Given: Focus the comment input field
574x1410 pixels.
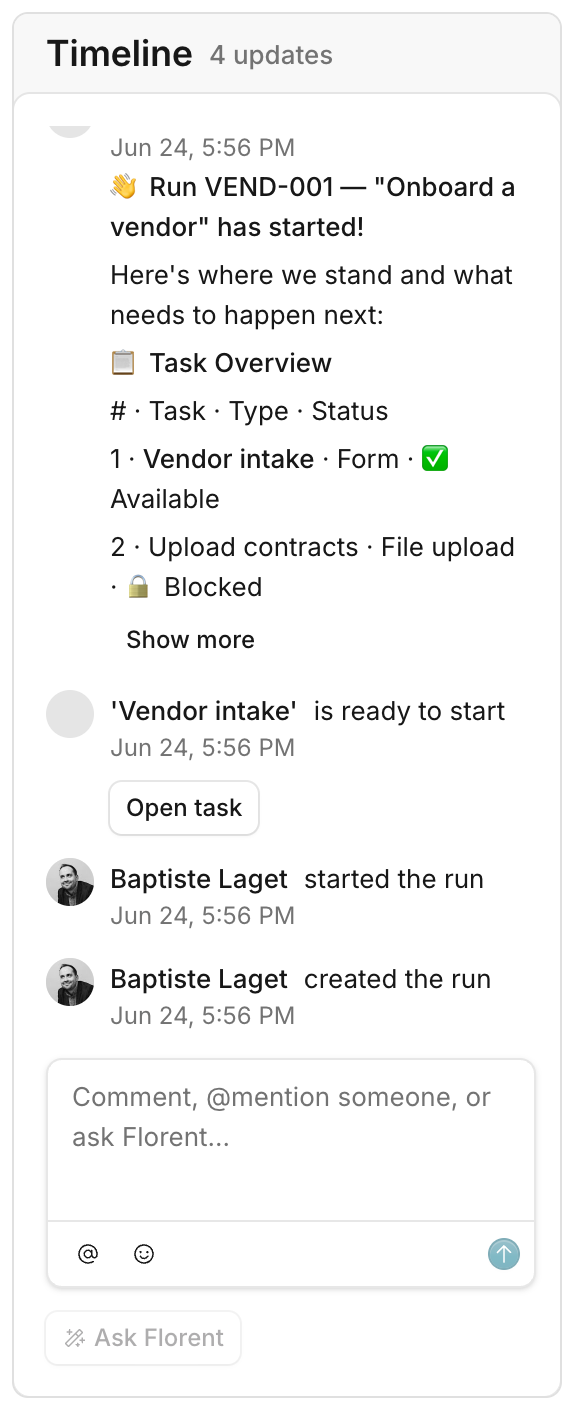Looking at the screenshot, I should pos(291,1141).
